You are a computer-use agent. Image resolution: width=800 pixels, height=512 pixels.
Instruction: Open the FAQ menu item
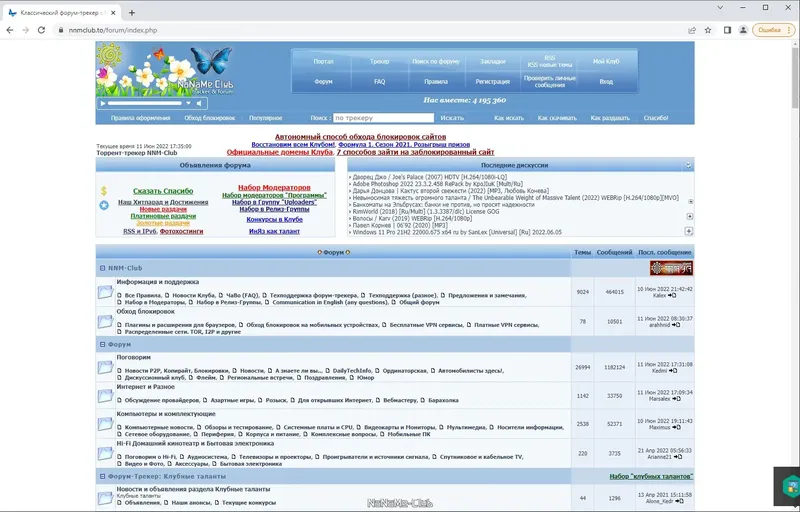coord(380,82)
